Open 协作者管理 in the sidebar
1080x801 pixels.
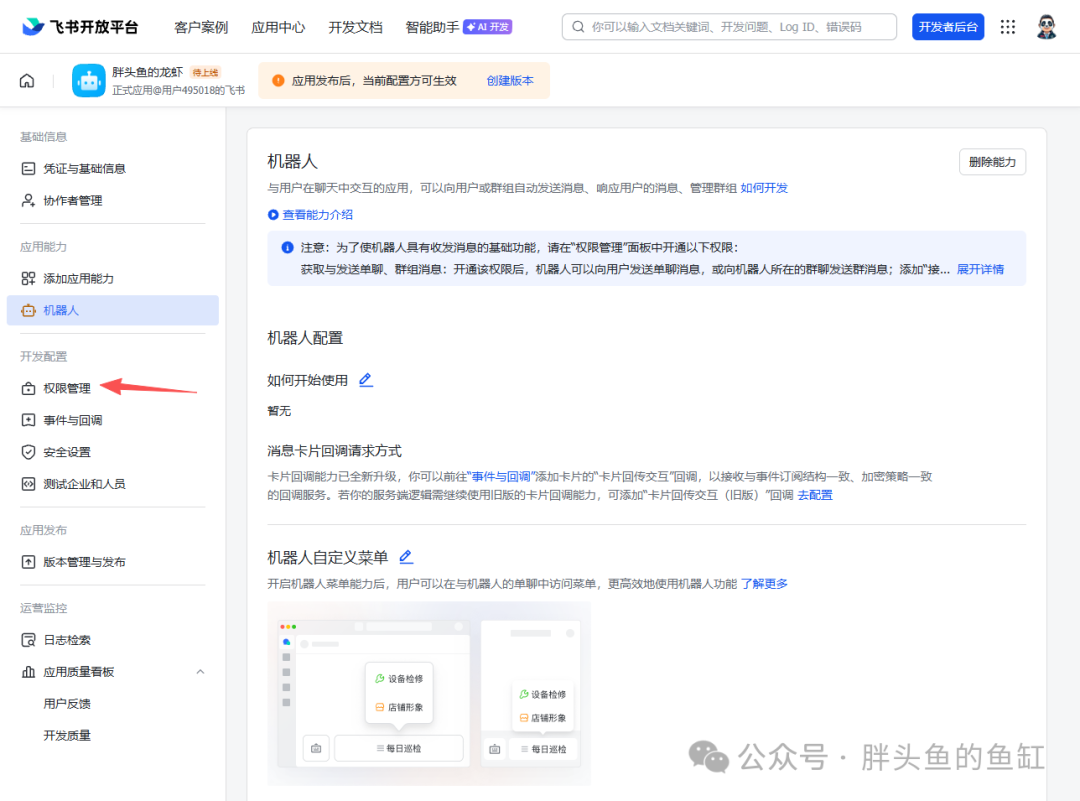coord(113,200)
